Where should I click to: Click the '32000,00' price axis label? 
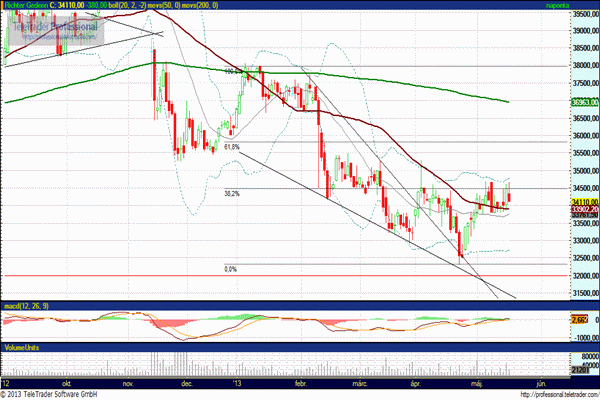[585, 276]
